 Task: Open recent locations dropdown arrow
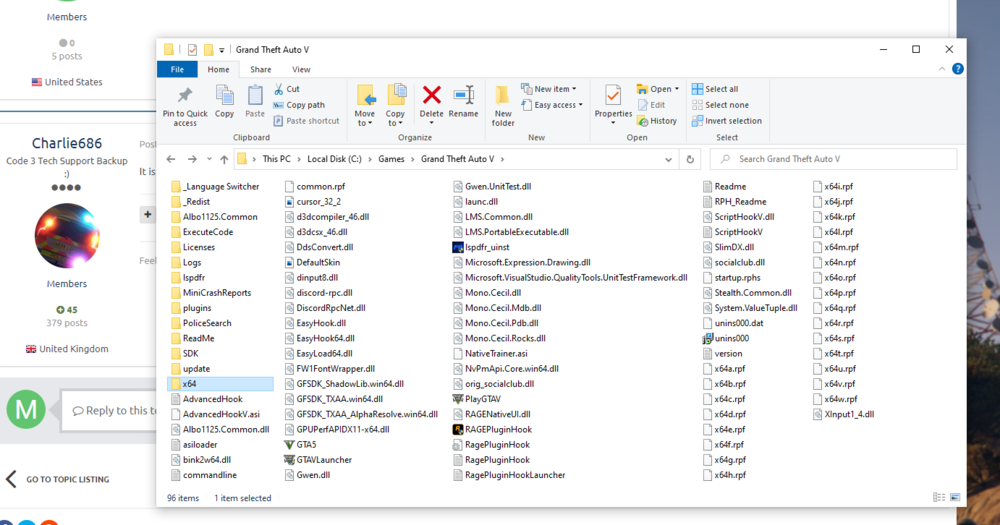(x=209, y=159)
